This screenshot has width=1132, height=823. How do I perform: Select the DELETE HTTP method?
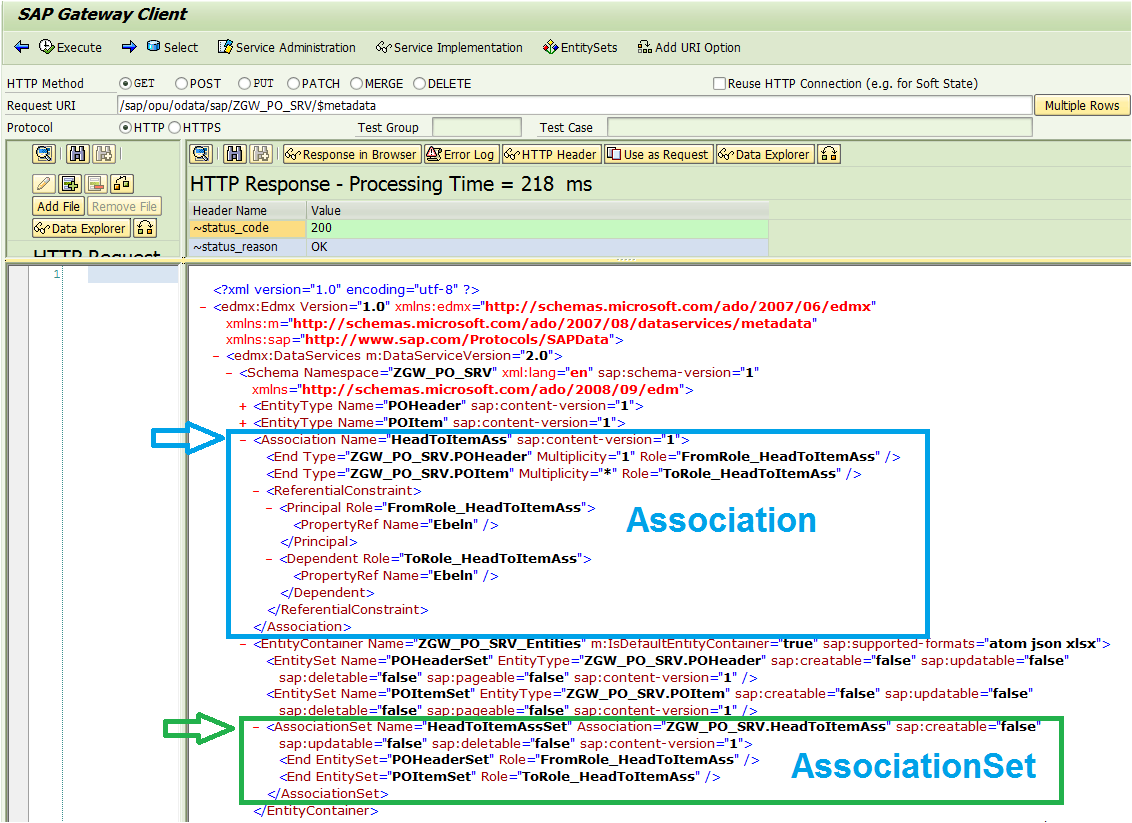point(420,84)
